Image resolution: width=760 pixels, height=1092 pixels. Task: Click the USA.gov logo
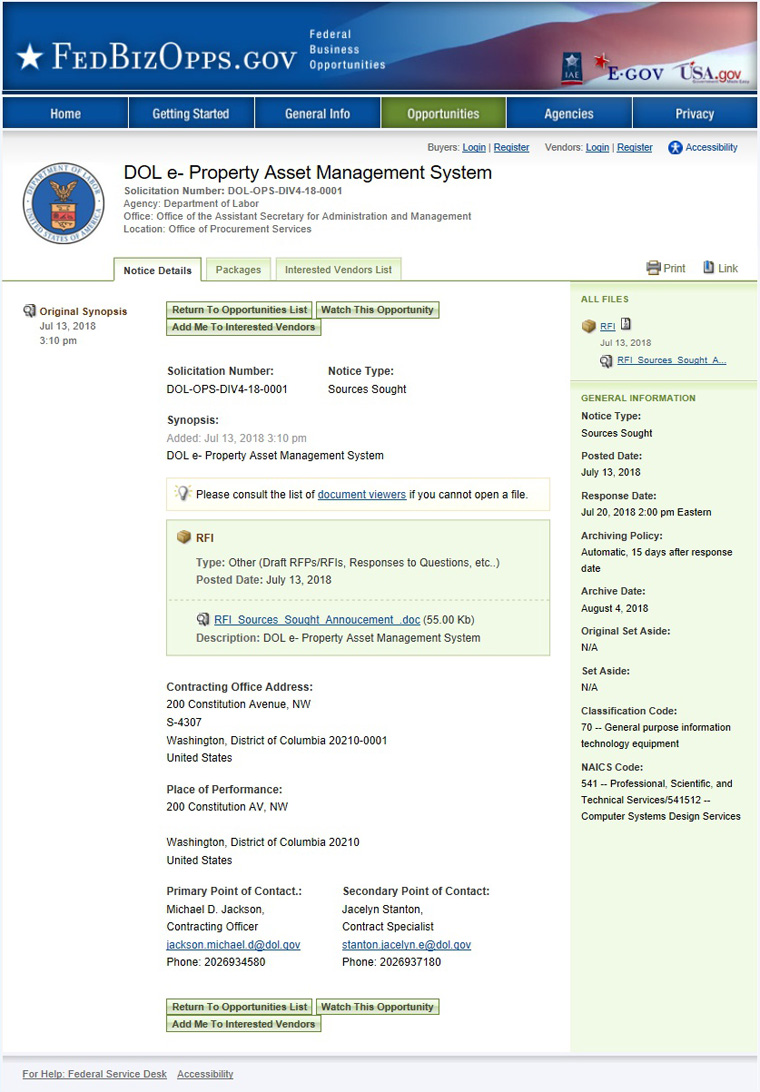(x=710, y=71)
